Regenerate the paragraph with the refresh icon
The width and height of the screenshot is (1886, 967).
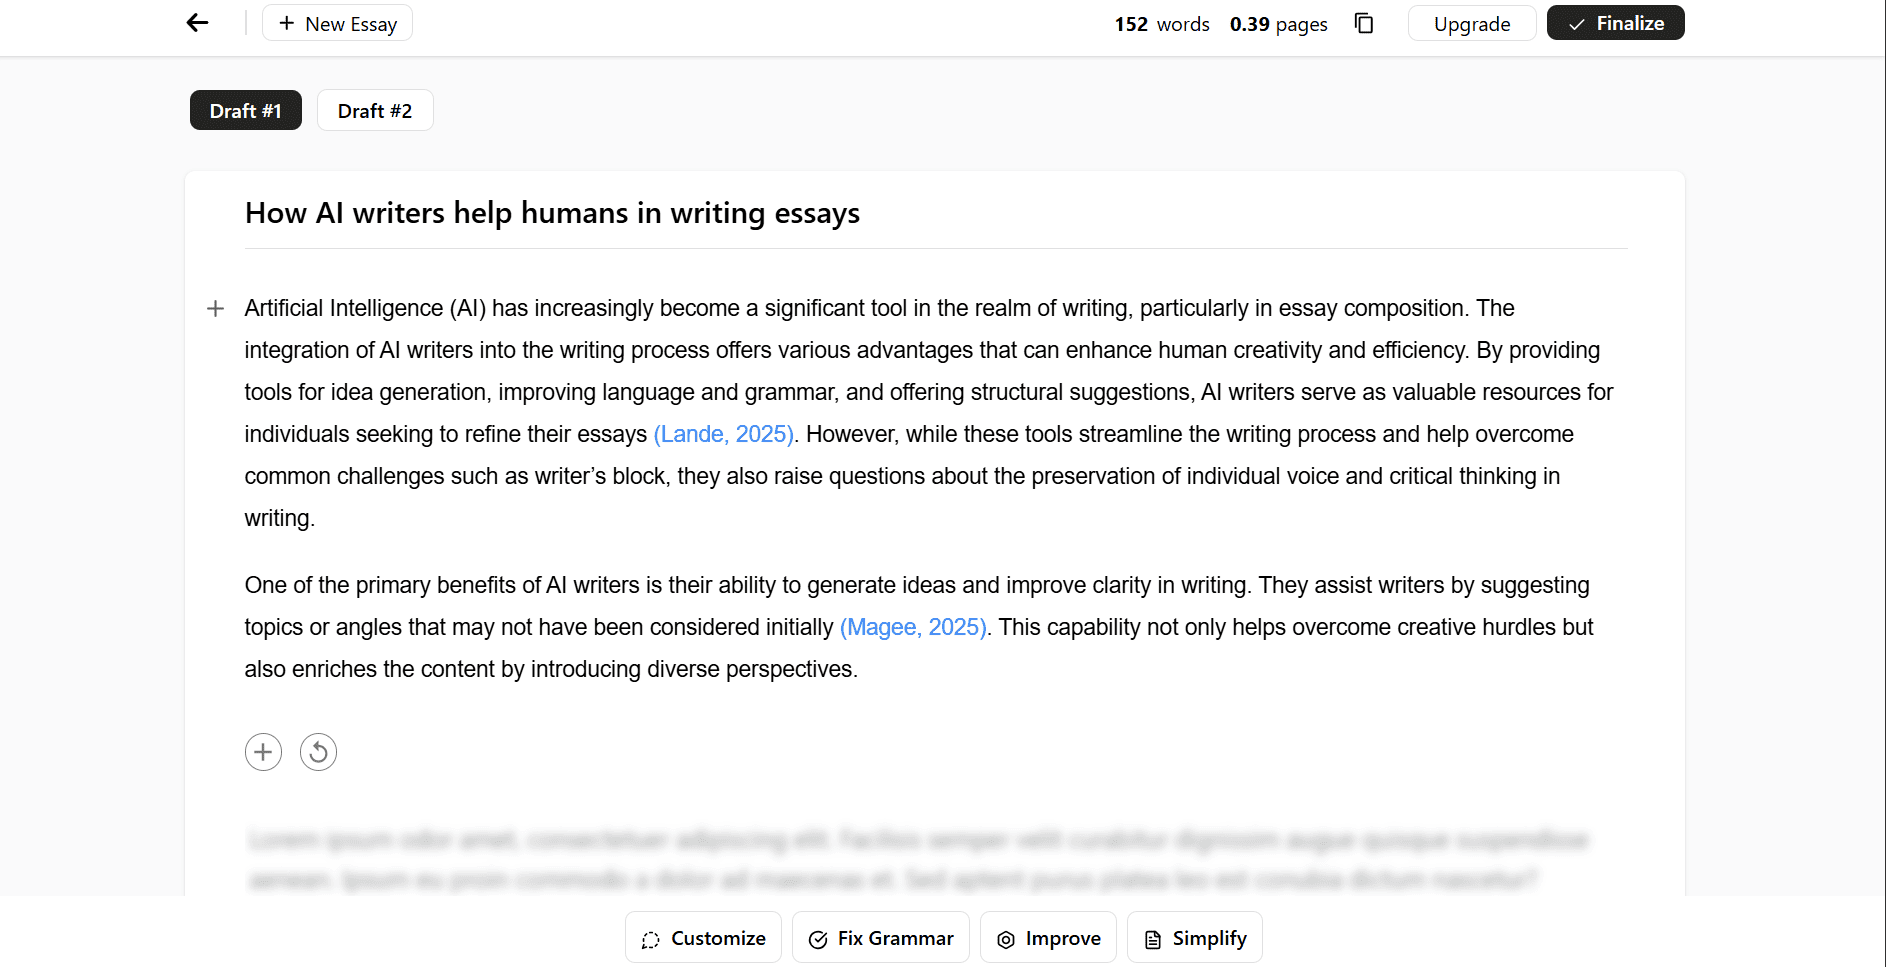point(318,751)
